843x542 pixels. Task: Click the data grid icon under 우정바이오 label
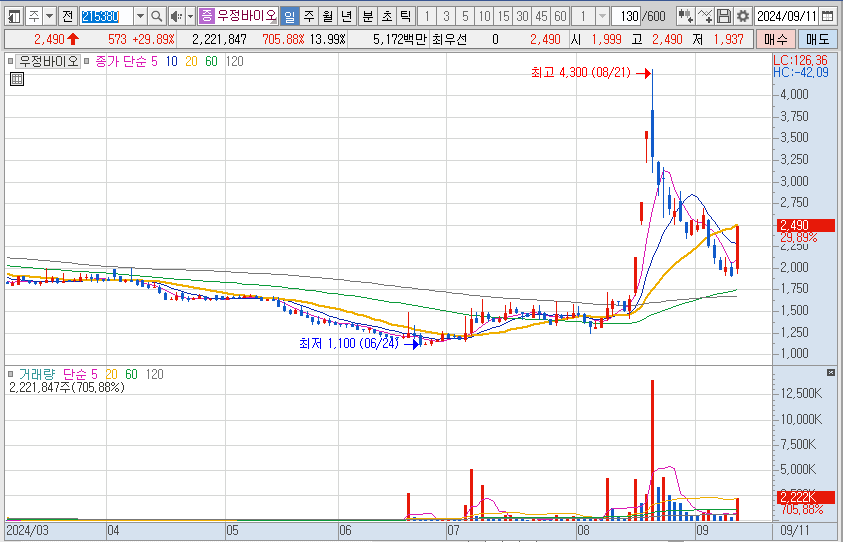click(17, 80)
